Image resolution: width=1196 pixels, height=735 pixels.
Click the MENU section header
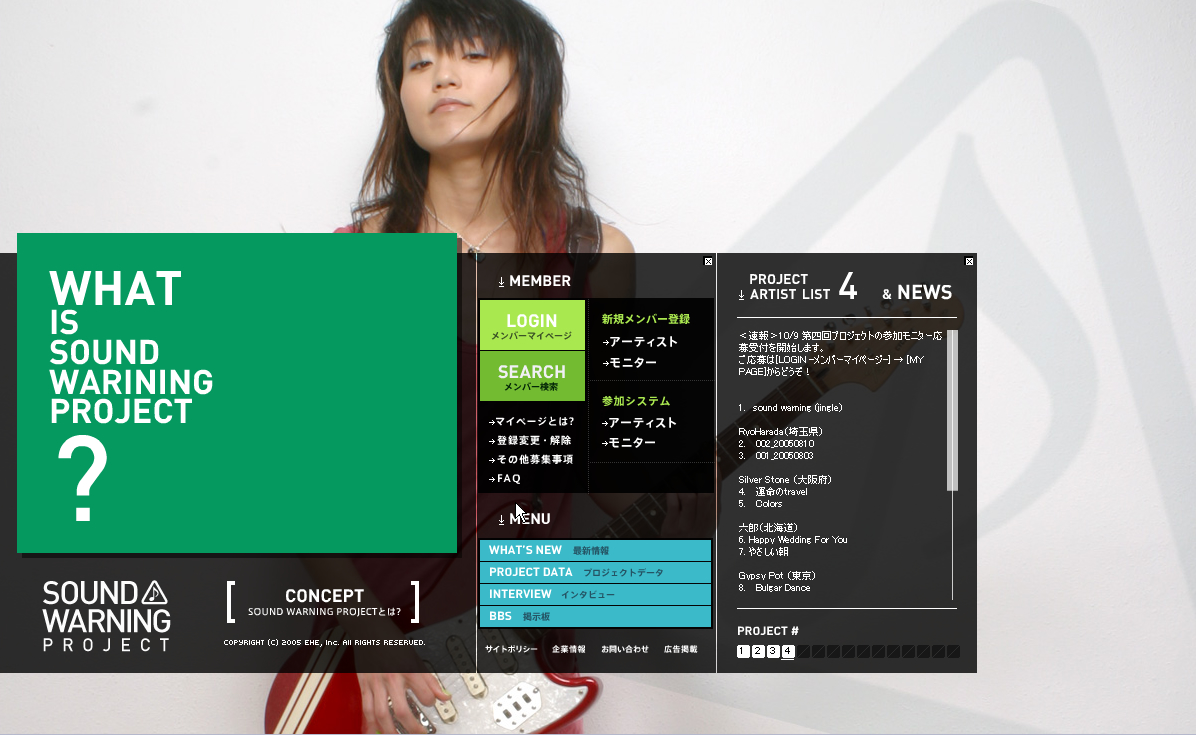(x=524, y=519)
